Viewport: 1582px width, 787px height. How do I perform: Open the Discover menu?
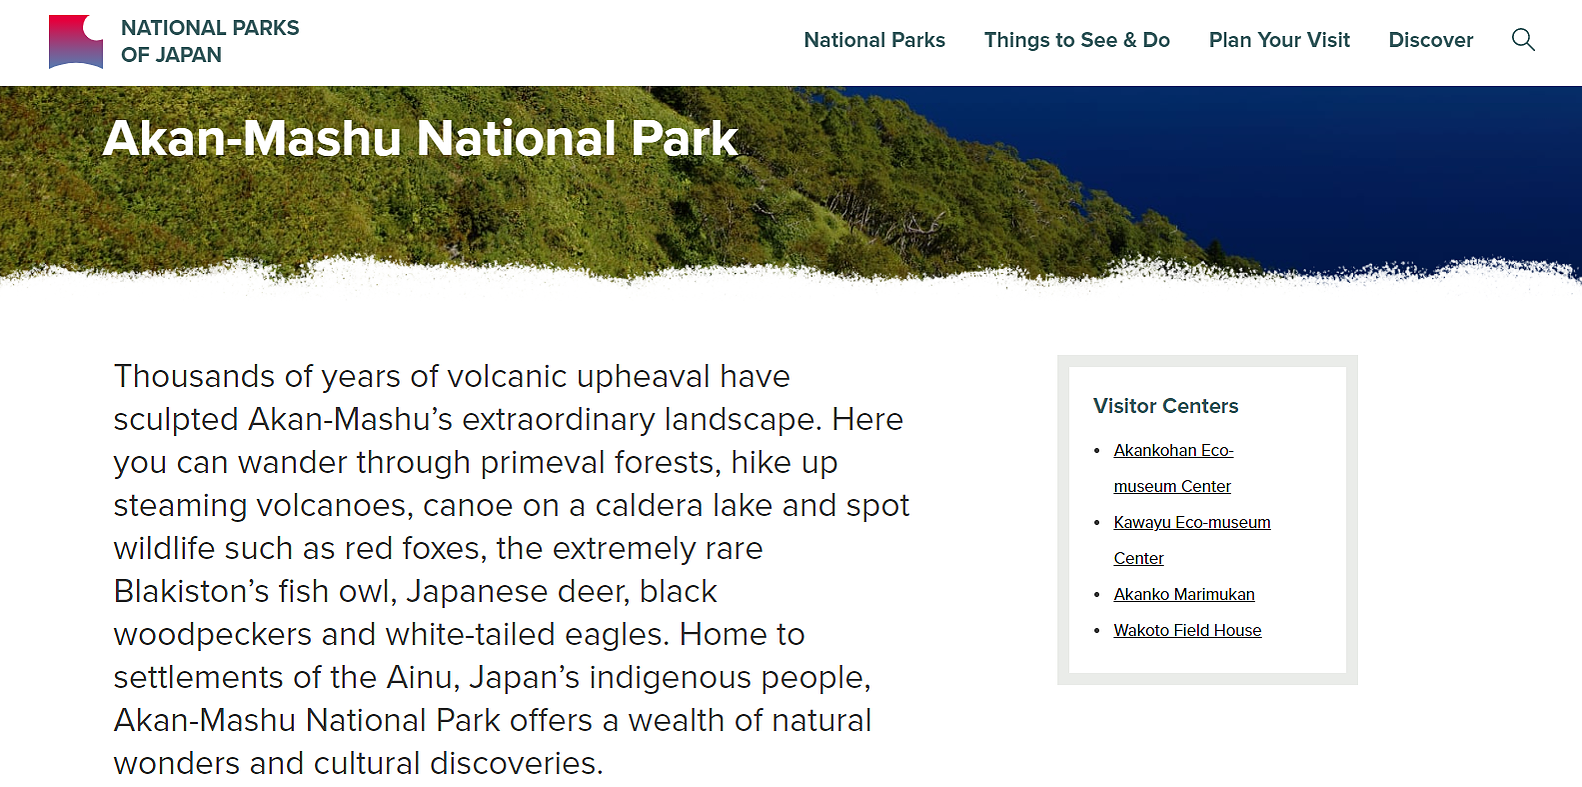pyautogui.click(x=1431, y=40)
